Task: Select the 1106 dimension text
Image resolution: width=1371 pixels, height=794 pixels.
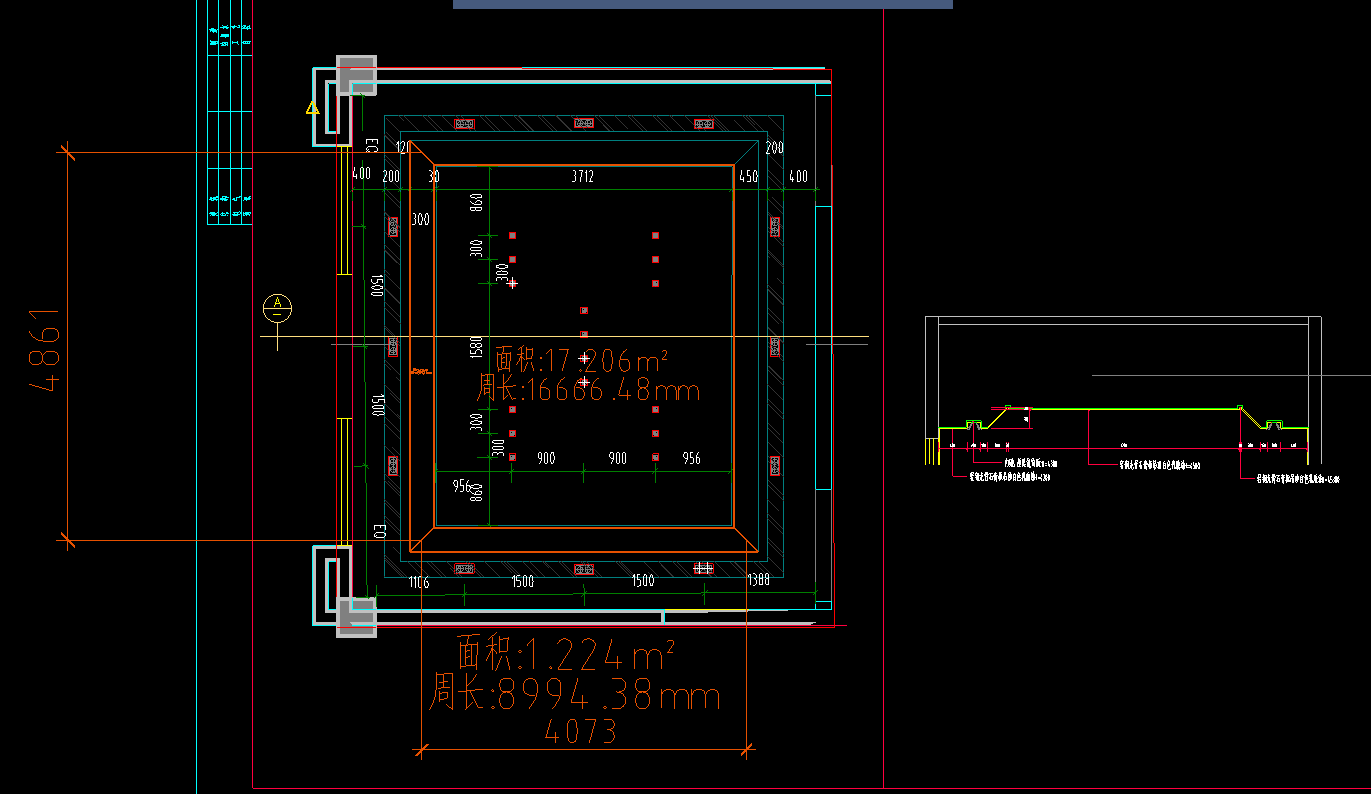Action: pos(419,581)
